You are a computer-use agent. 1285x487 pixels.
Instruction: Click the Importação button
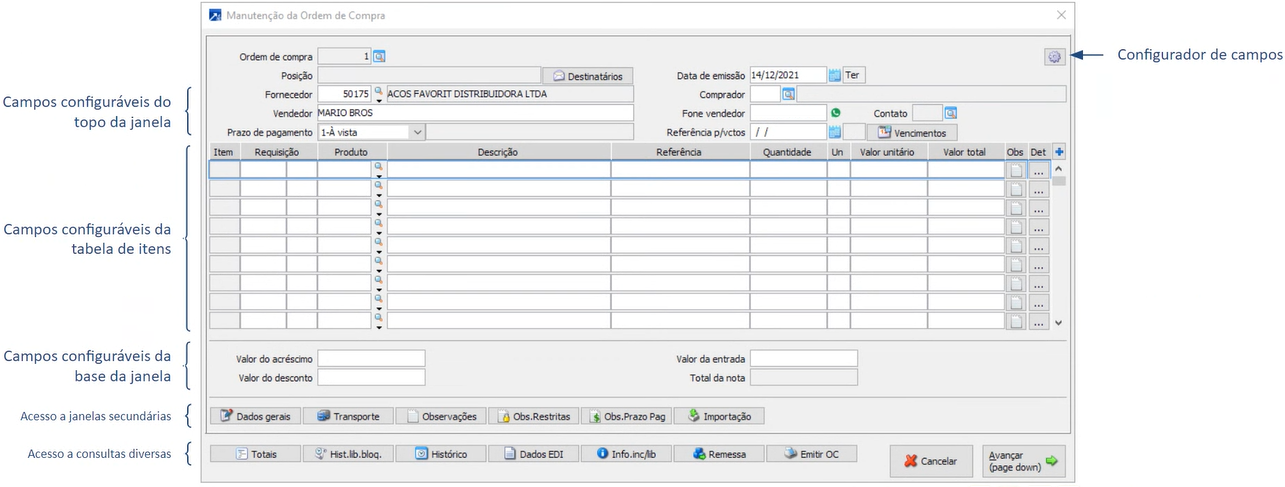pos(719,416)
